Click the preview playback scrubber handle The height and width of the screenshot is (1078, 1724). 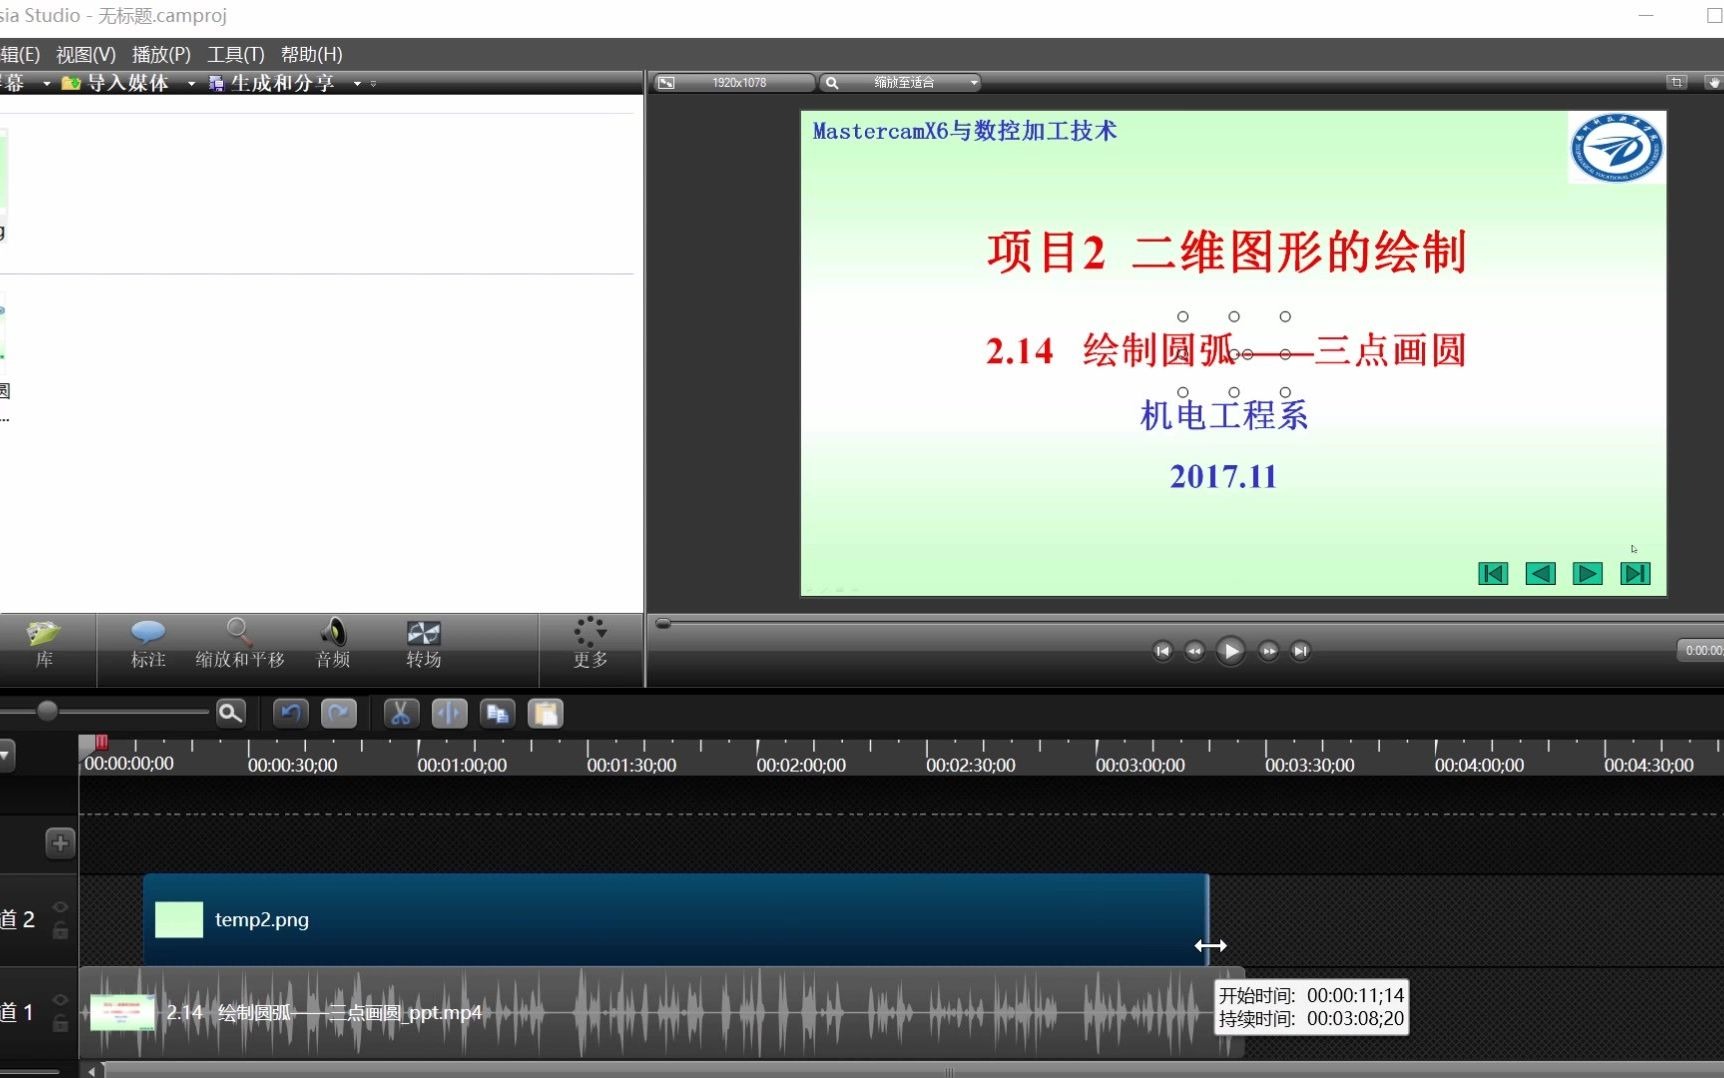tap(663, 623)
